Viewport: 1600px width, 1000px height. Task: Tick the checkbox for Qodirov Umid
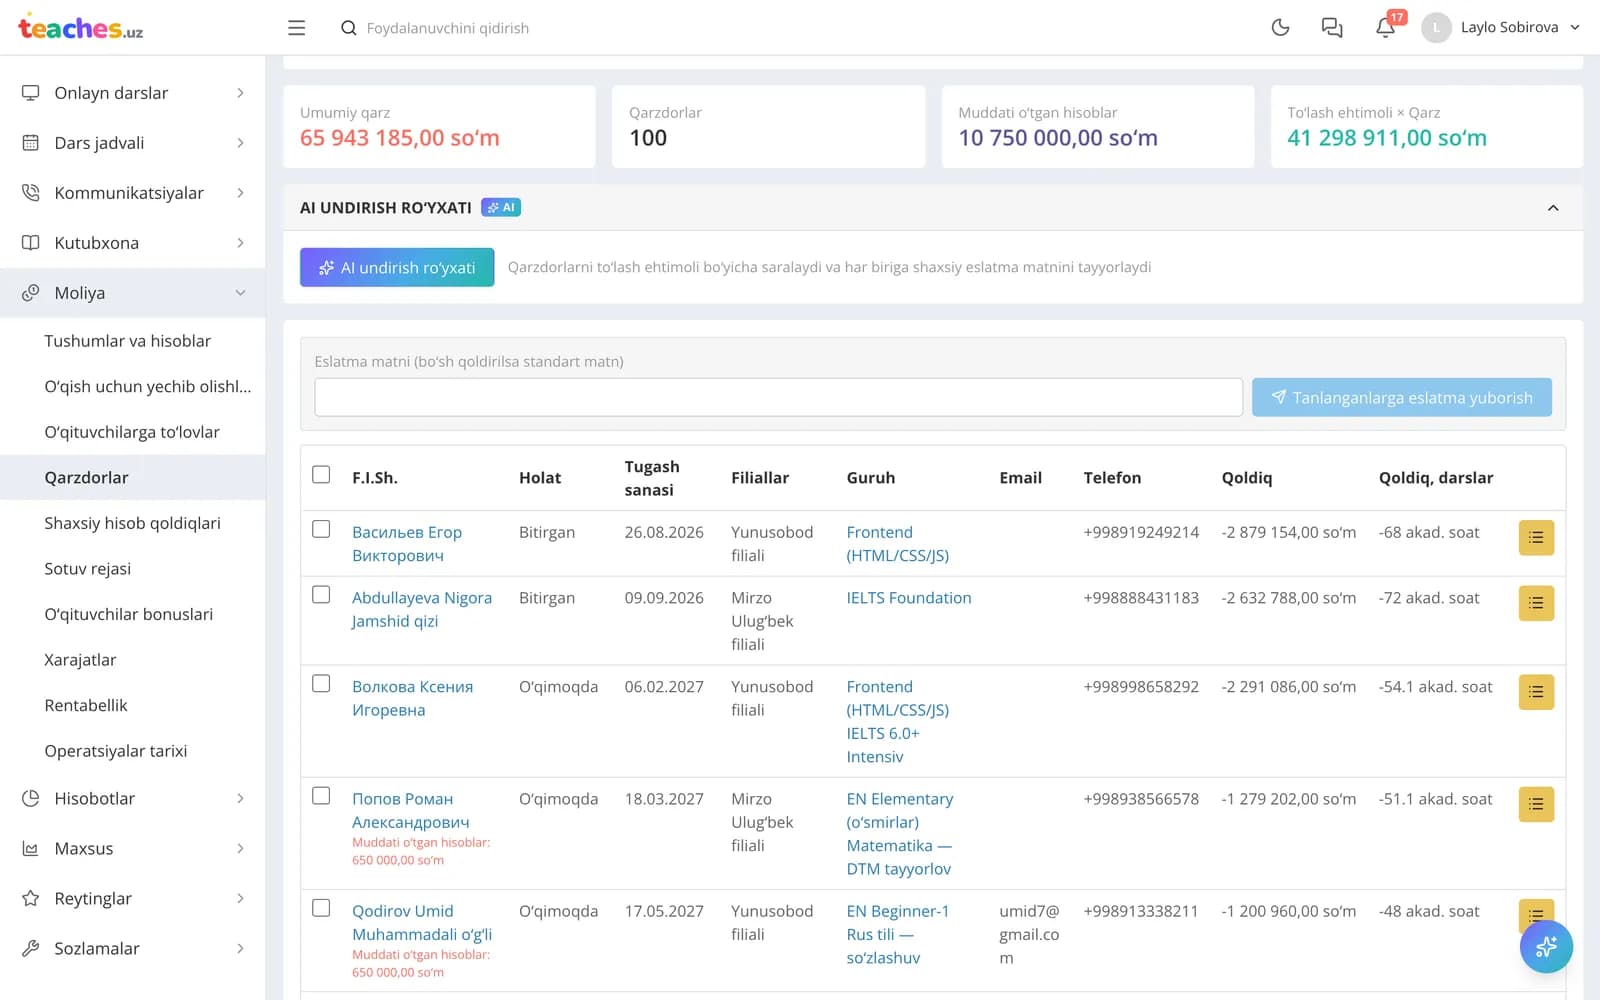(x=321, y=908)
